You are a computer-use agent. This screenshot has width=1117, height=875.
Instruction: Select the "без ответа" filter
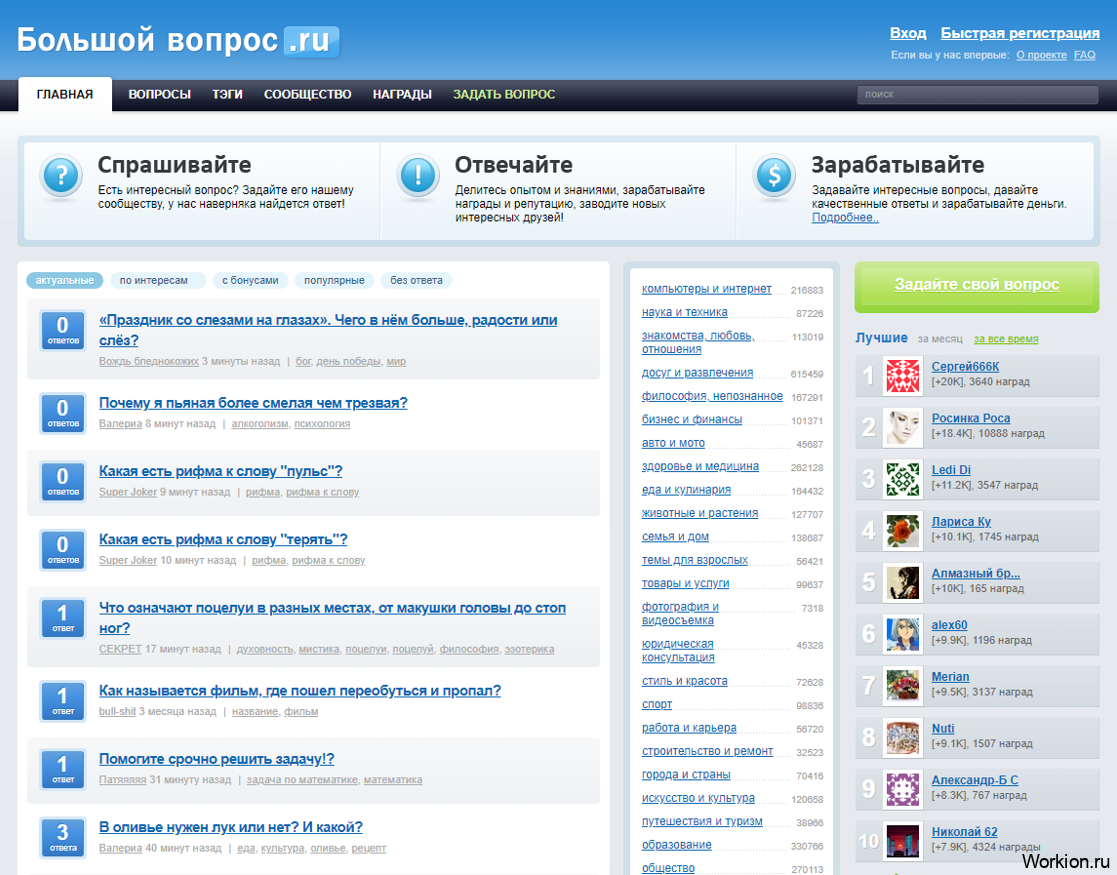[416, 281]
